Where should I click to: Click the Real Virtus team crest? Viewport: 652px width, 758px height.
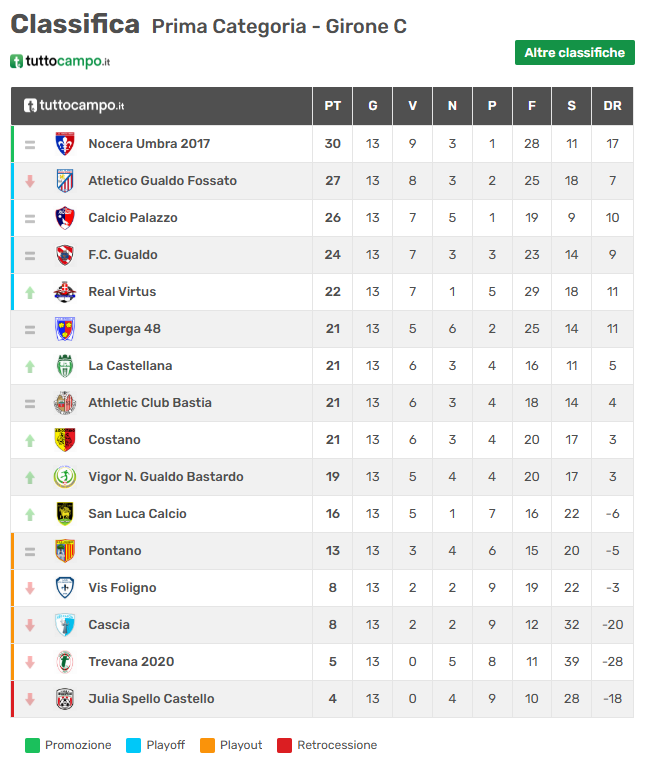point(65,292)
